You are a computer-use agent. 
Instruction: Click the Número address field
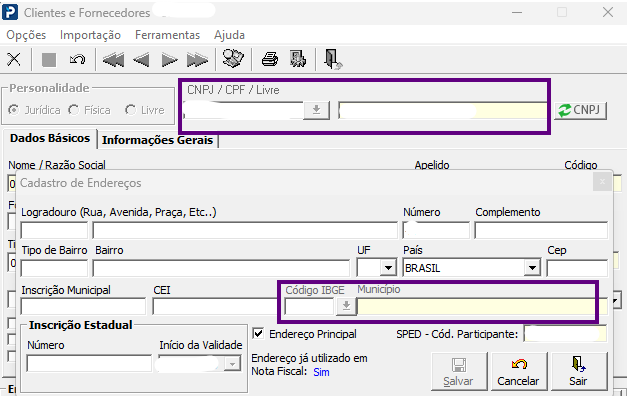[x=436, y=231]
